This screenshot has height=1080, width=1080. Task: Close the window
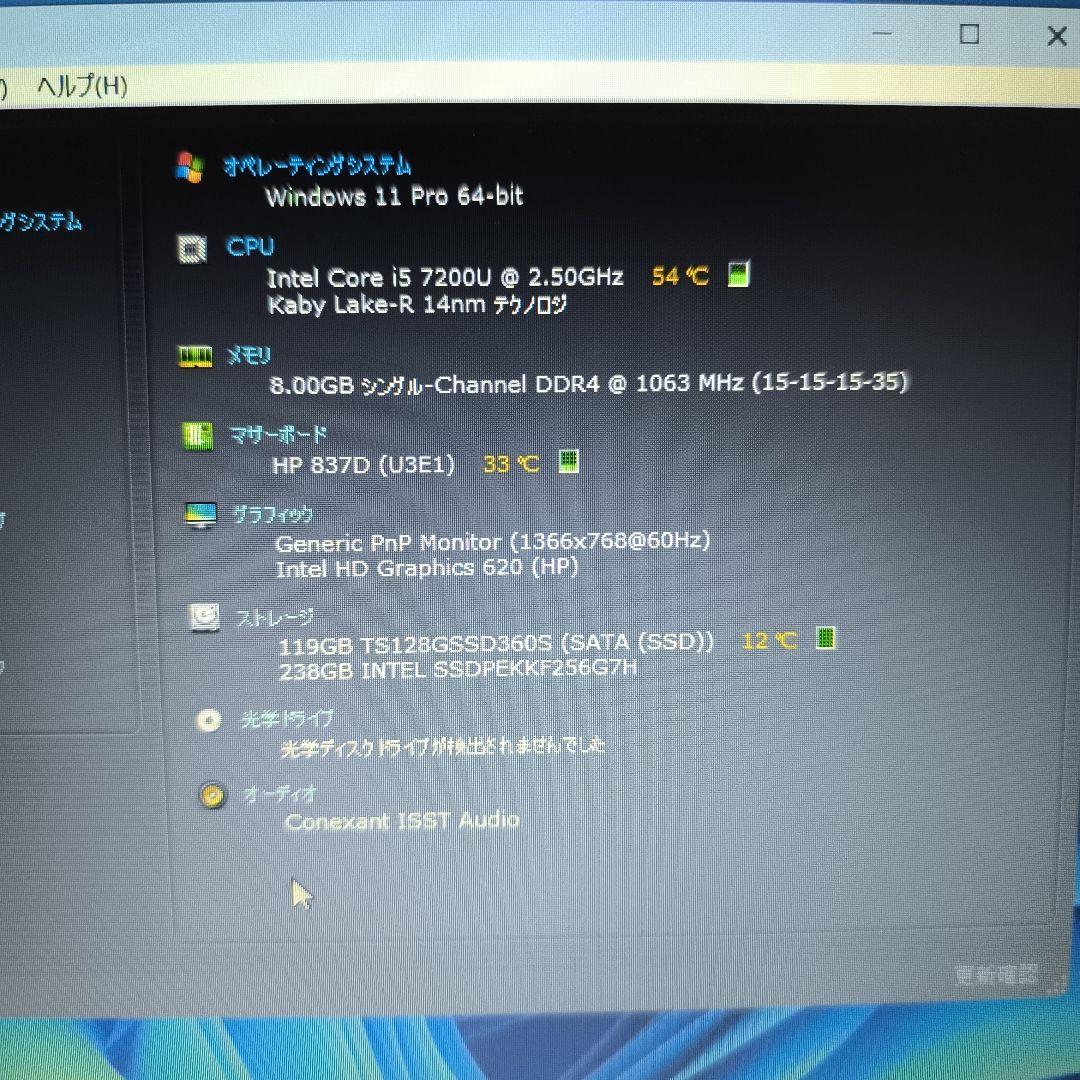(x=1057, y=35)
